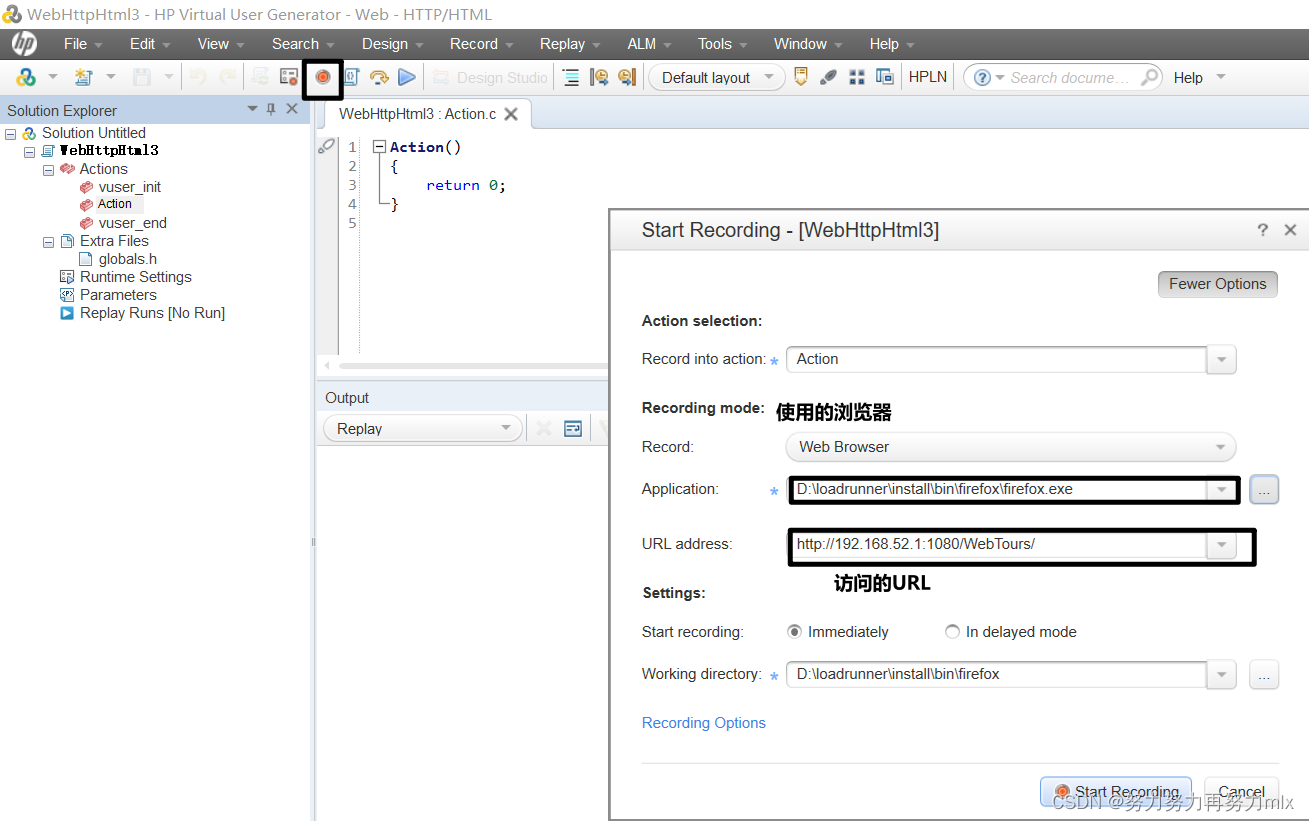The height and width of the screenshot is (821, 1309).
Task: Select the In delayed mode radio button
Action: tap(953, 632)
